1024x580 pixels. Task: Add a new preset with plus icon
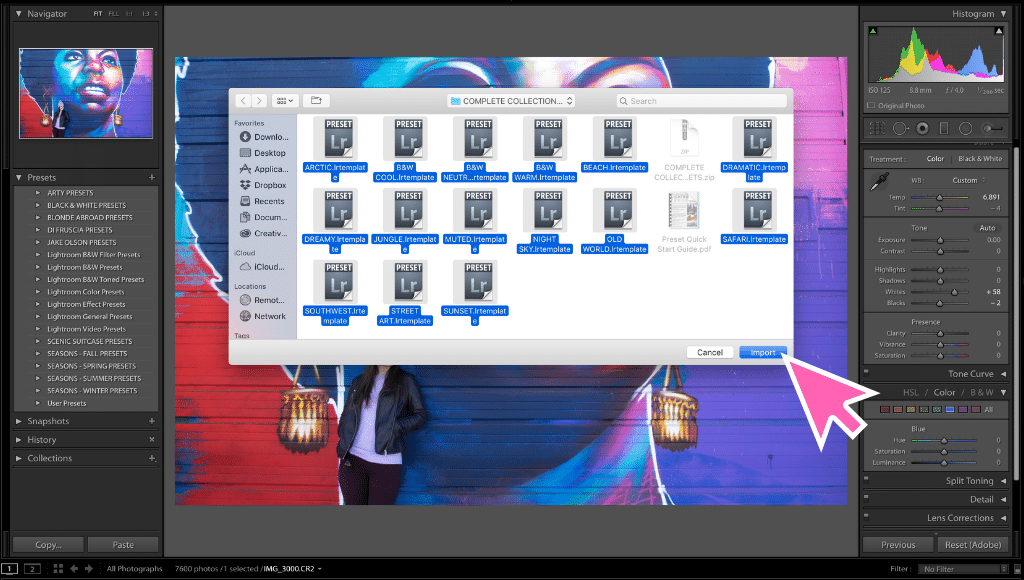pos(152,177)
